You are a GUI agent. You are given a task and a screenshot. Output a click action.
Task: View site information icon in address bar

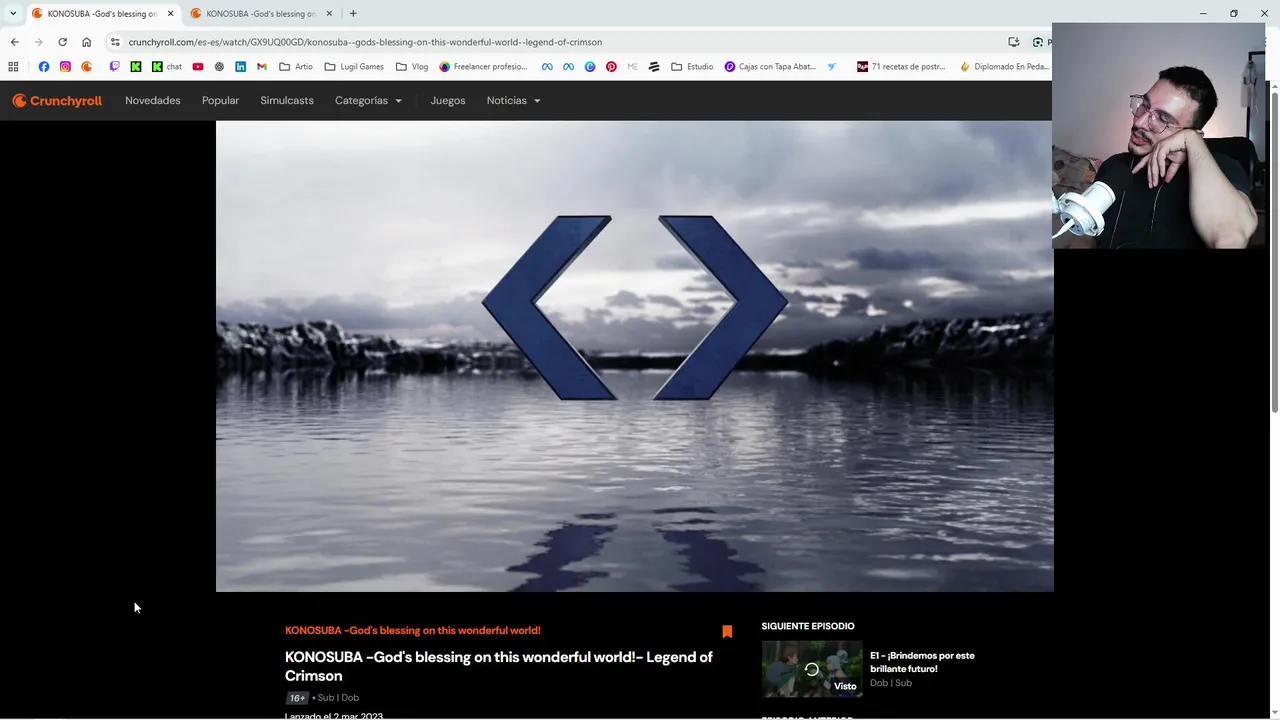(115, 42)
